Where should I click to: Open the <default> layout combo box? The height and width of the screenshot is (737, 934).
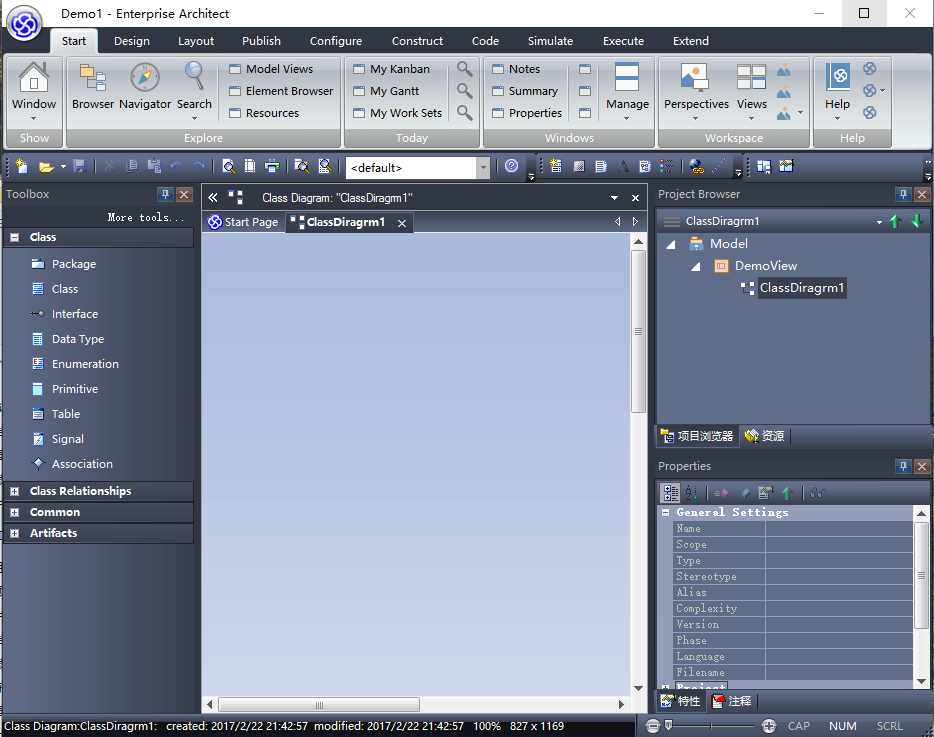tap(418, 168)
